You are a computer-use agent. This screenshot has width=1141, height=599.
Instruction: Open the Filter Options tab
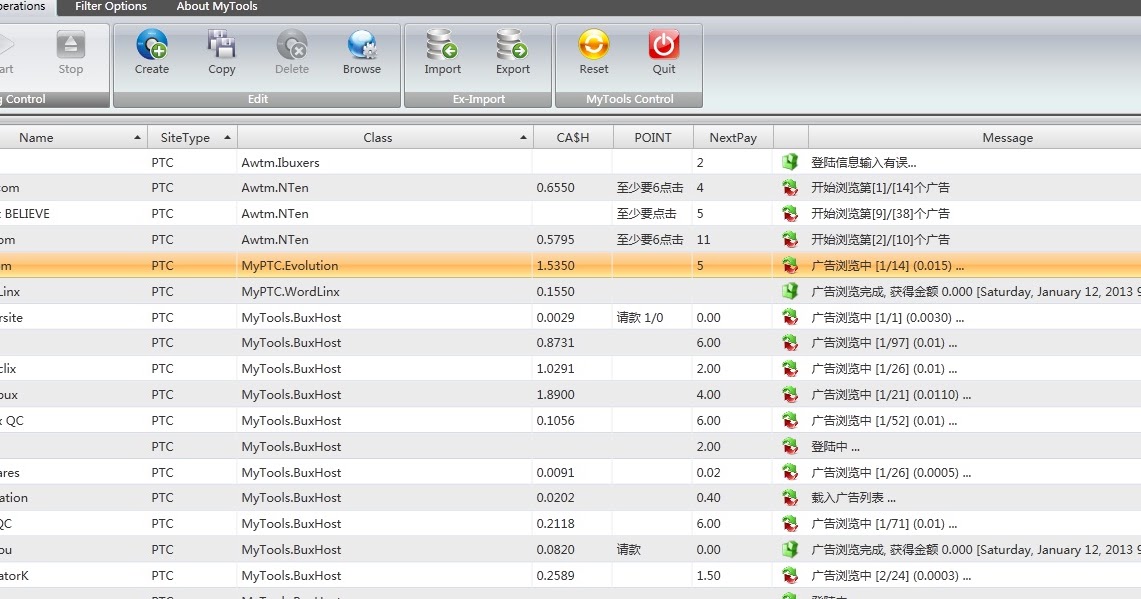(x=111, y=7)
